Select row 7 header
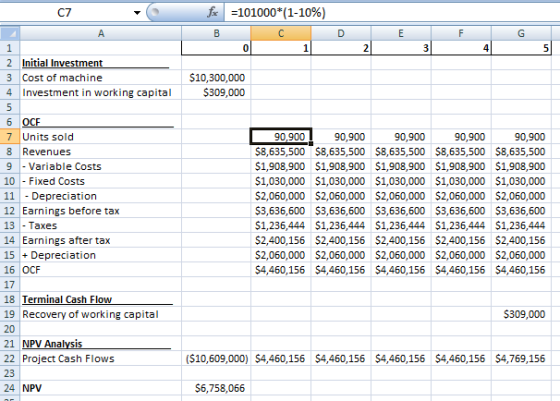Image resolution: width=560 pixels, height=401 pixels. pos(10,137)
